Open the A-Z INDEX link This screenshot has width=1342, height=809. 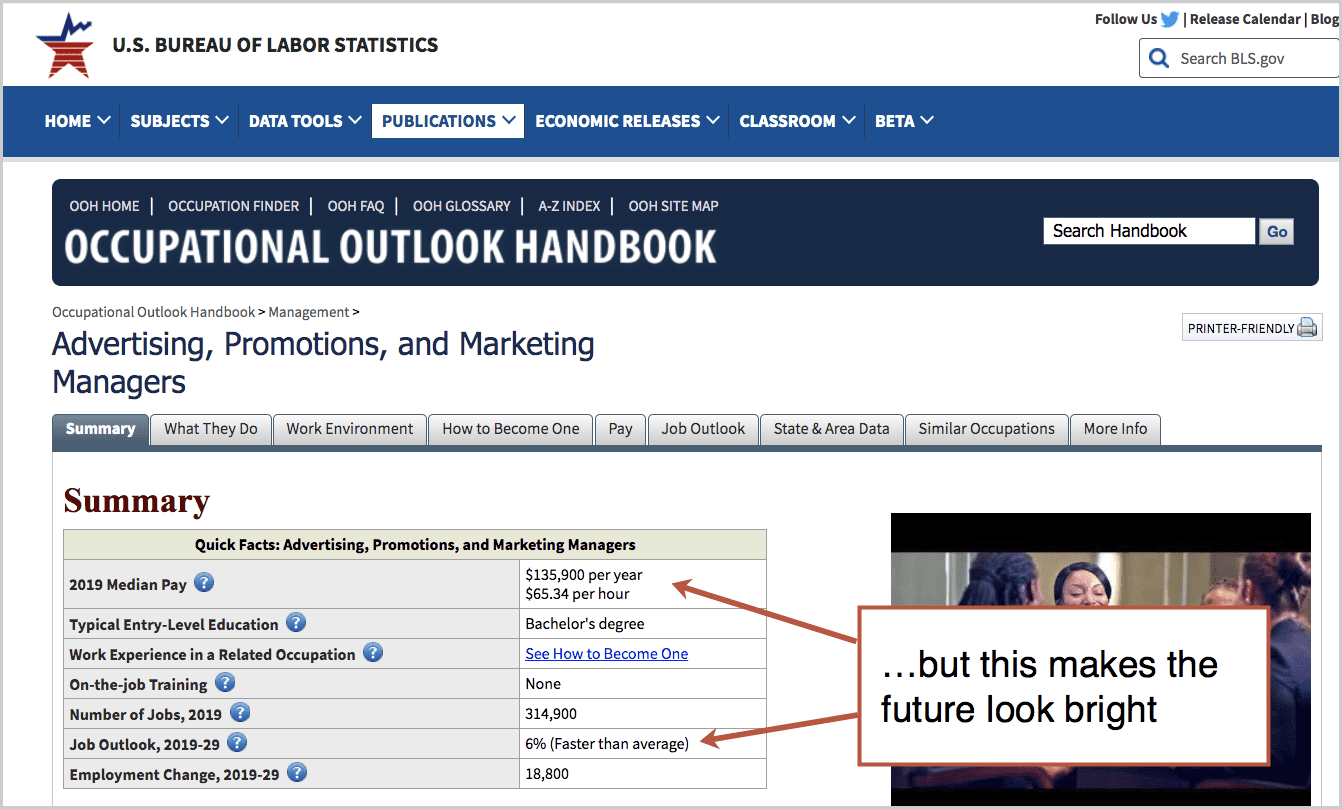point(569,206)
